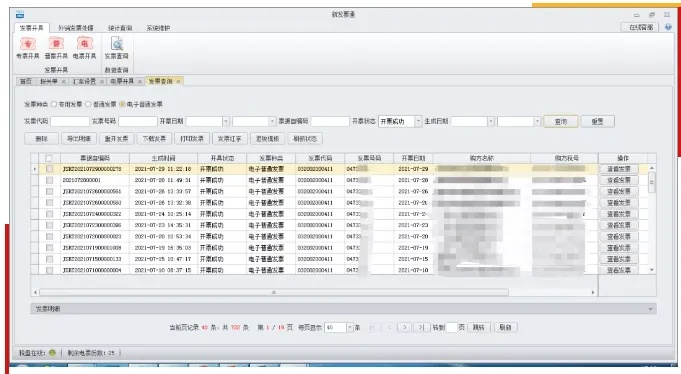Go to next page arrow
Image resolution: width=681 pixels, height=374 pixels.
pos(404,328)
